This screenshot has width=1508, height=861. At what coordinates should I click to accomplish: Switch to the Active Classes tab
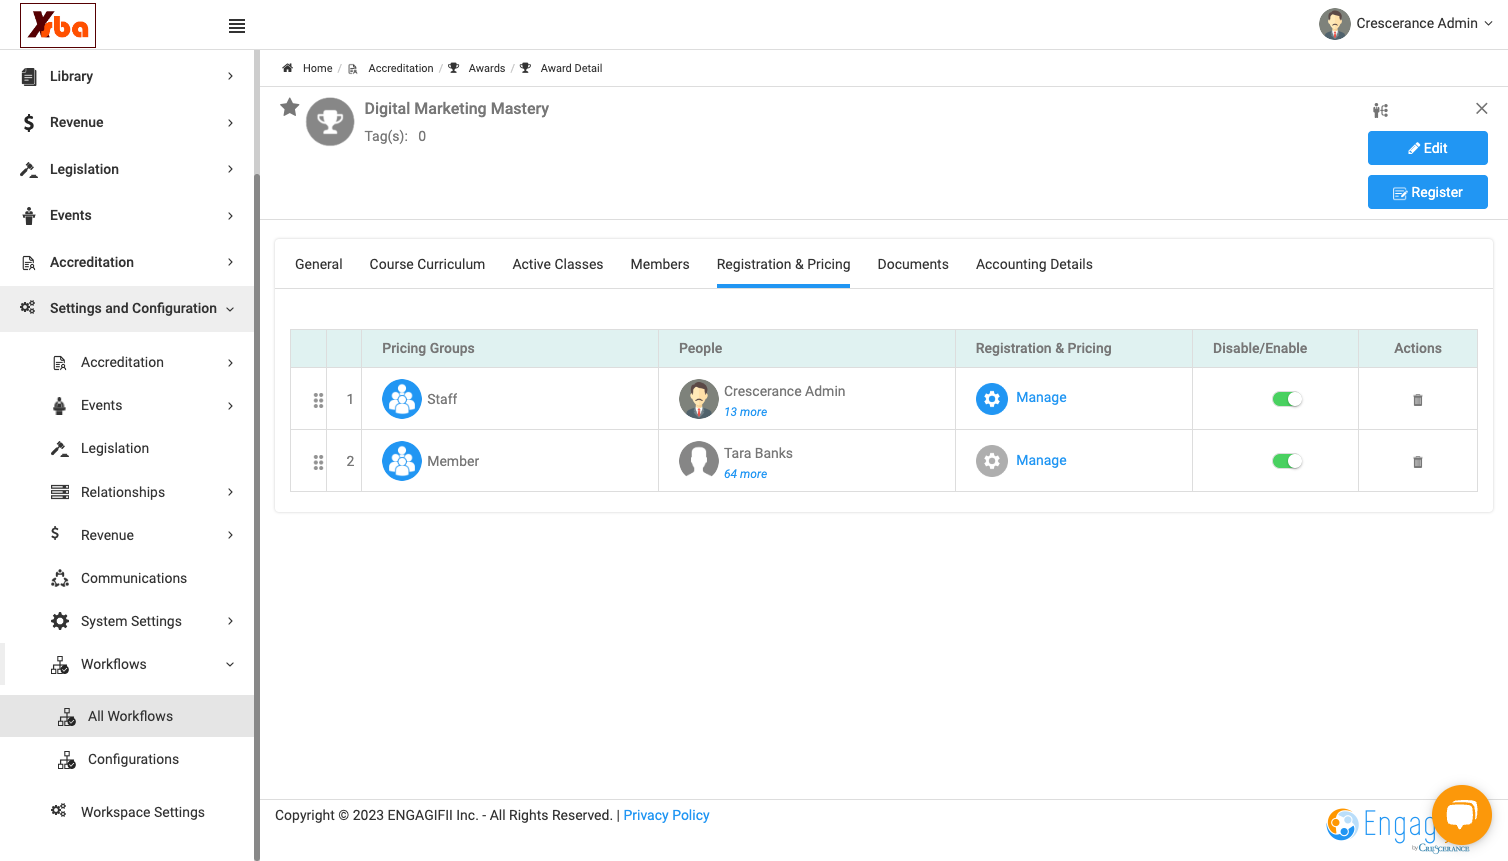(558, 264)
